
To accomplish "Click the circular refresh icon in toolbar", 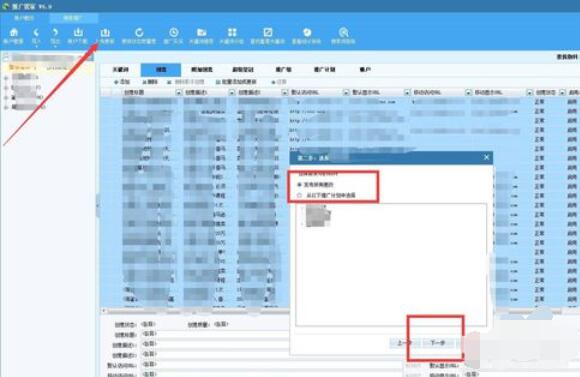I will pyautogui.click(x=139, y=33).
